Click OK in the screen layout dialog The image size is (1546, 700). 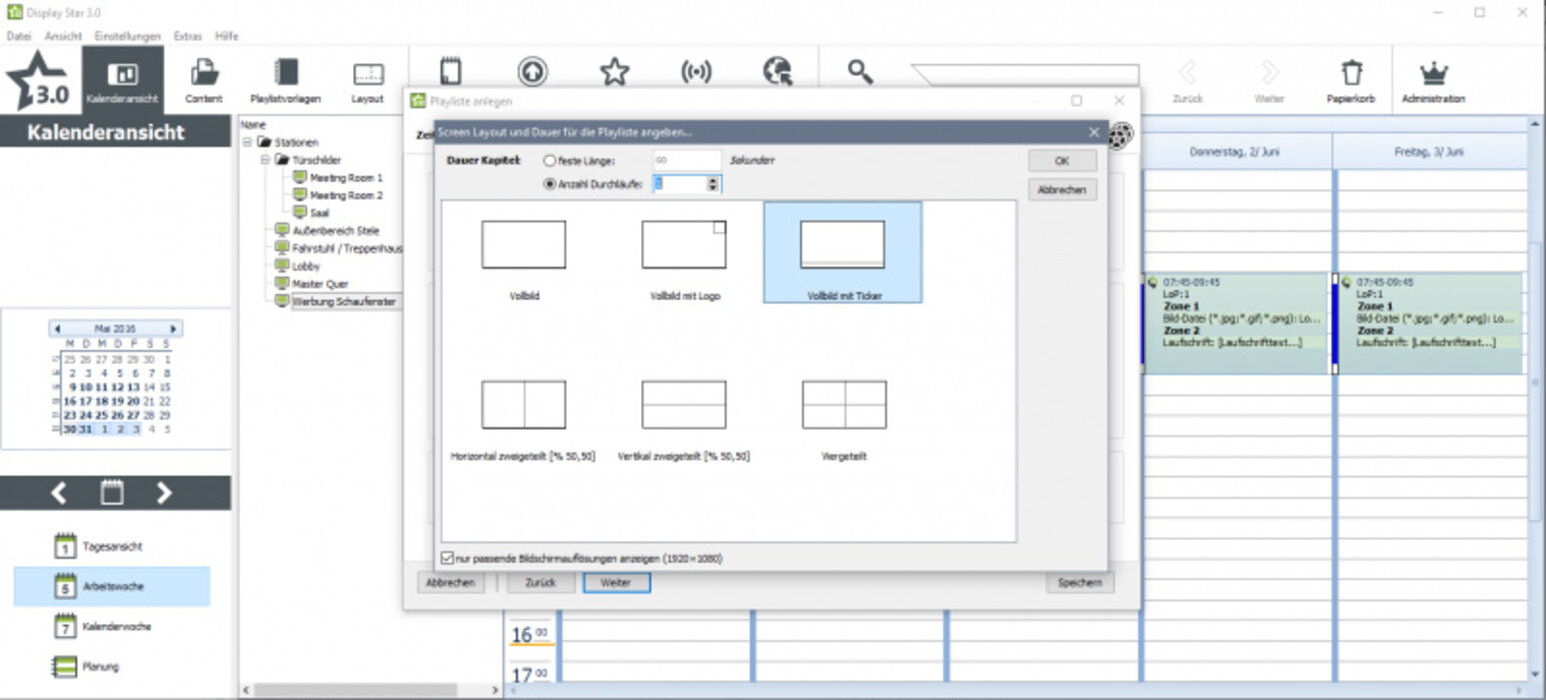[1061, 161]
